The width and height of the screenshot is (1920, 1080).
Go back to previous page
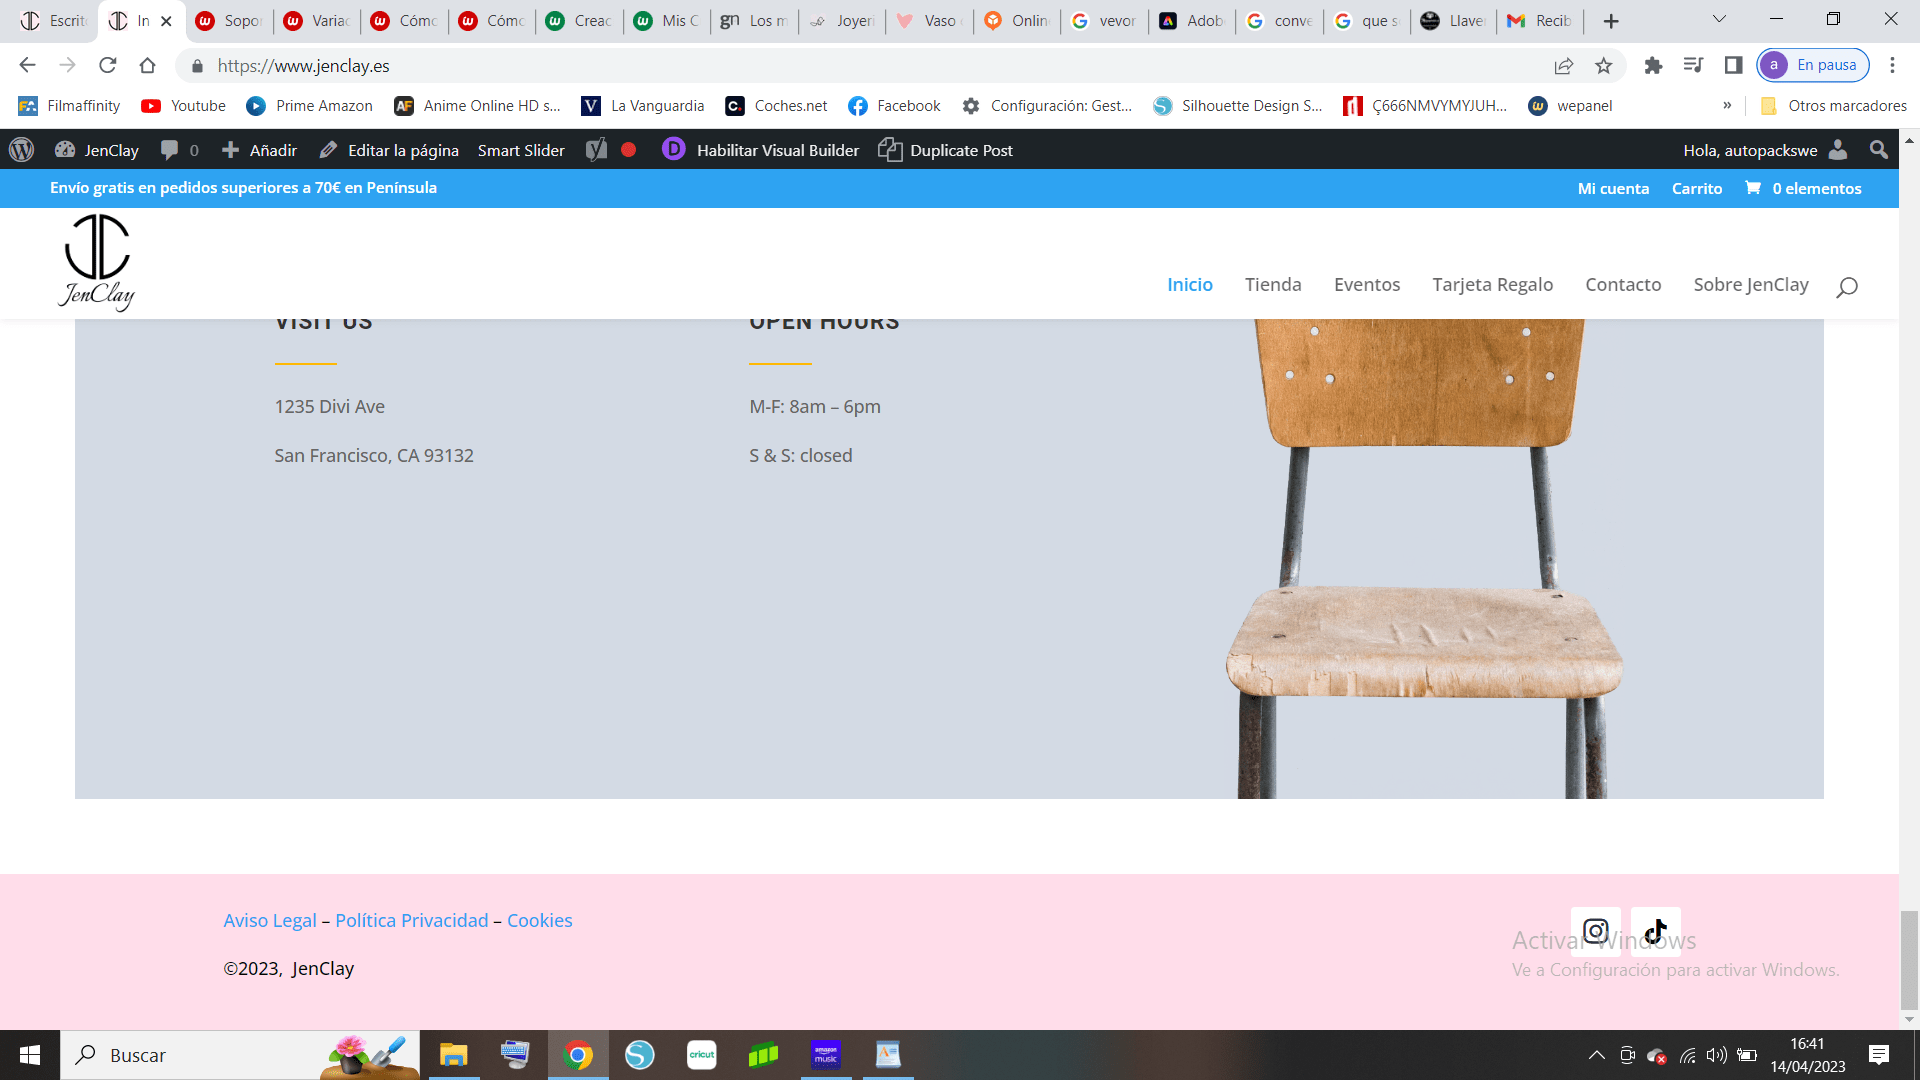click(x=28, y=66)
